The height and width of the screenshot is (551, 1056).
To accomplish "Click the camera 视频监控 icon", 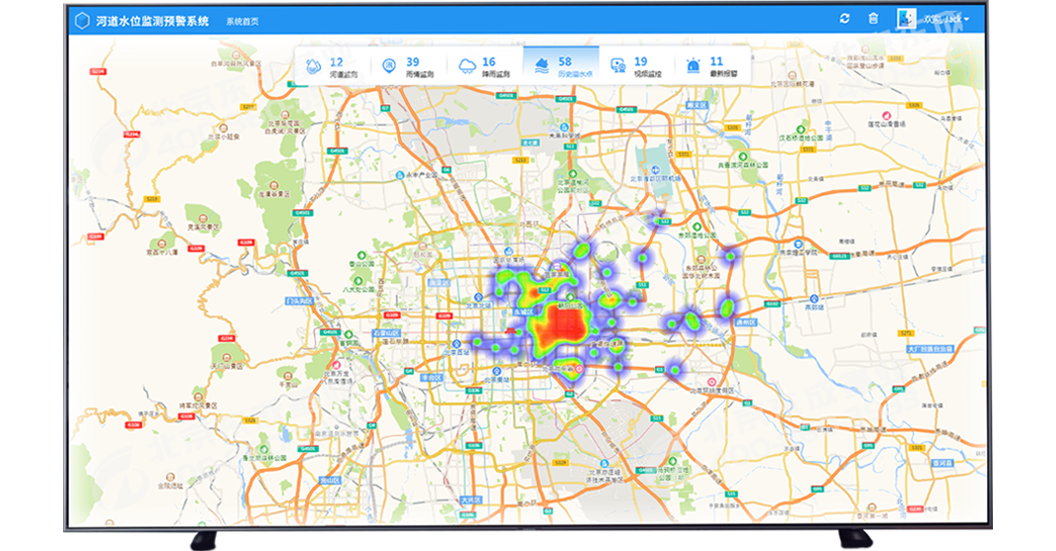I will click(618, 66).
